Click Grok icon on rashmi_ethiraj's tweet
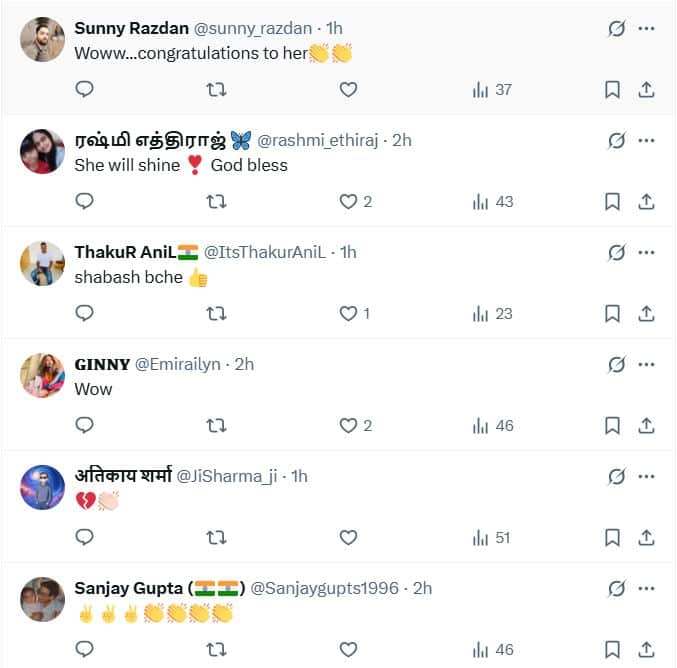Image resolution: width=677 pixels, height=668 pixels. point(616,141)
